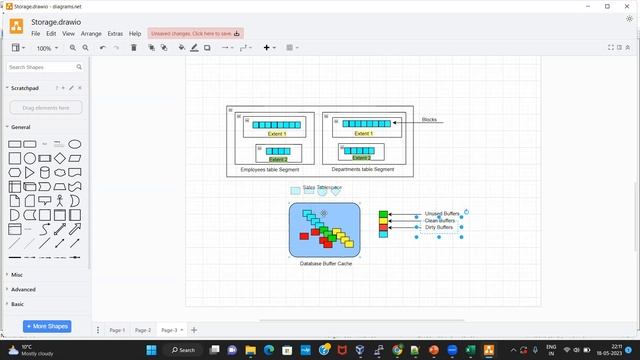Open the View menu
640x360 pixels.
[x=68, y=33]
